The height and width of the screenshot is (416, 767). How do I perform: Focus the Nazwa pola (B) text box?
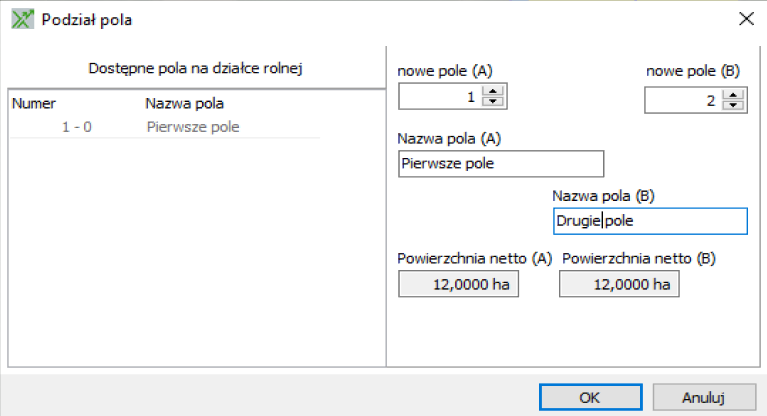click(650, 221)
